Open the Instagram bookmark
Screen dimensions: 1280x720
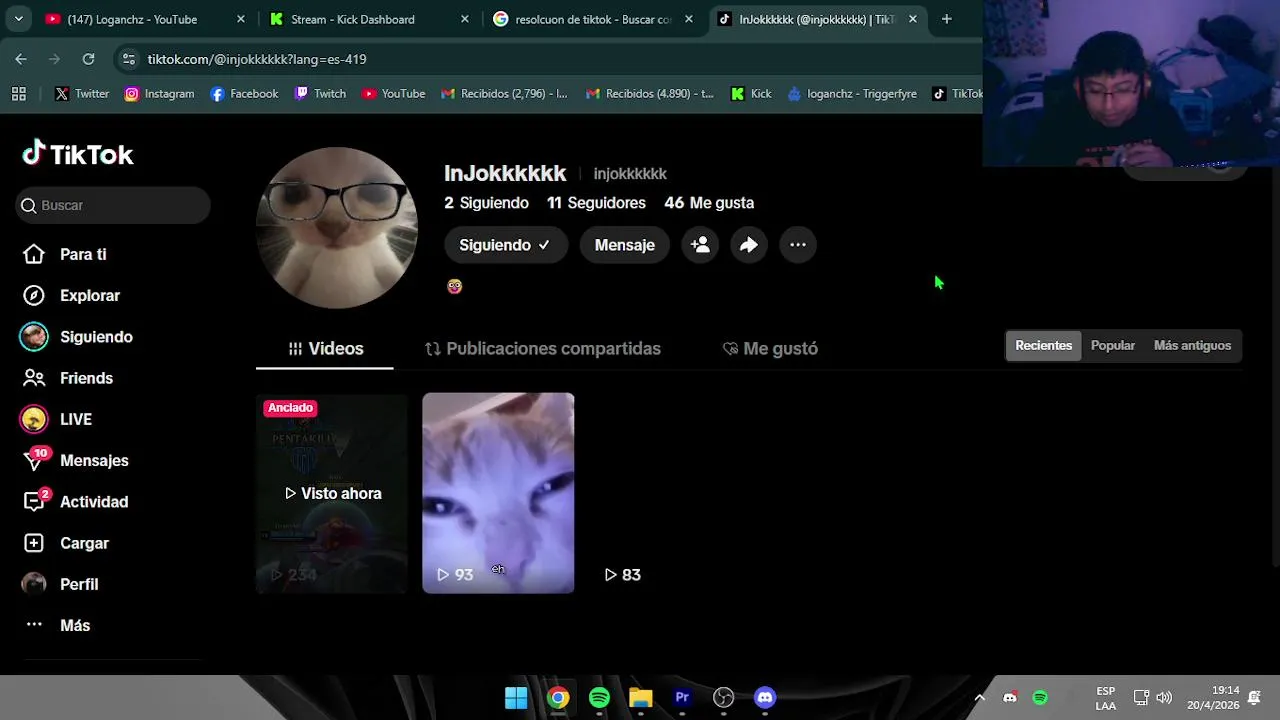coord(159,93)
